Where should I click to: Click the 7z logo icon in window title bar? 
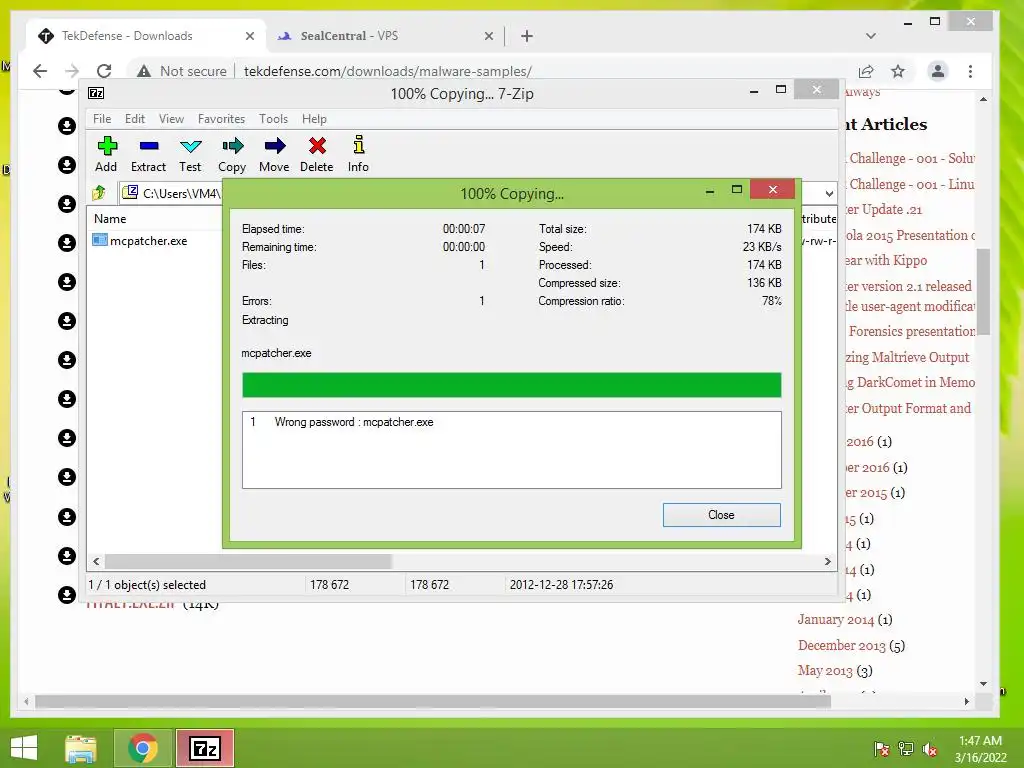tap(96, 93)
